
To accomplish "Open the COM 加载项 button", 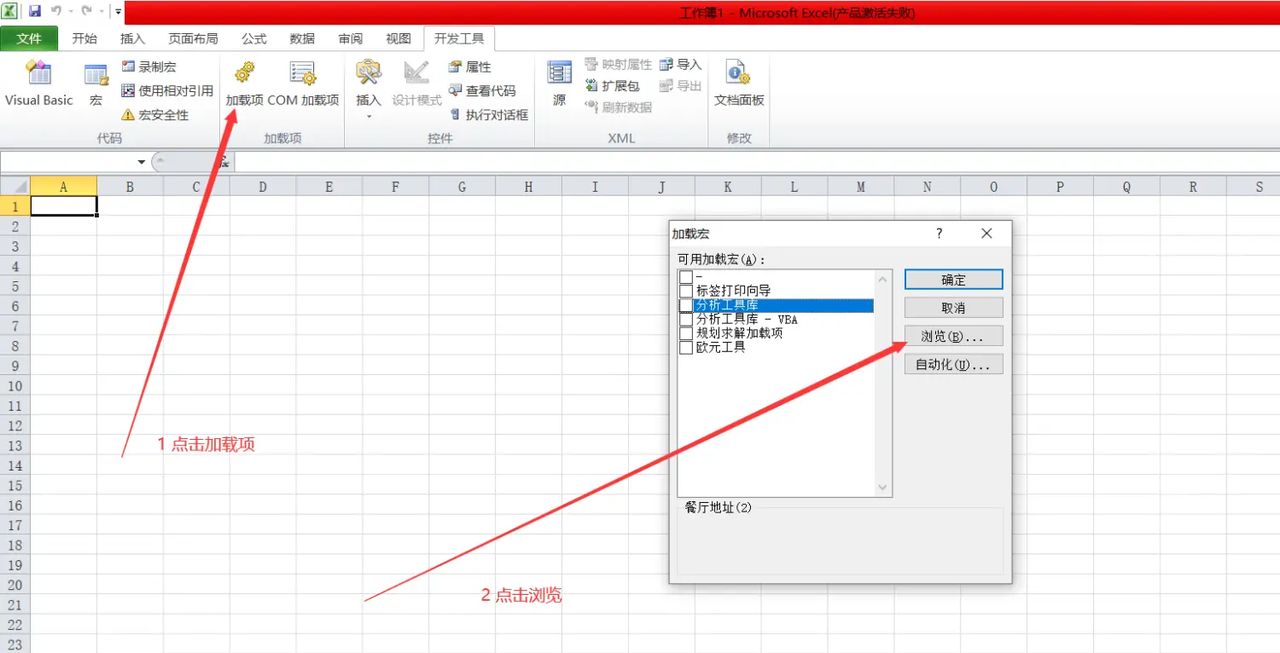I will click(x=303, y=83).
